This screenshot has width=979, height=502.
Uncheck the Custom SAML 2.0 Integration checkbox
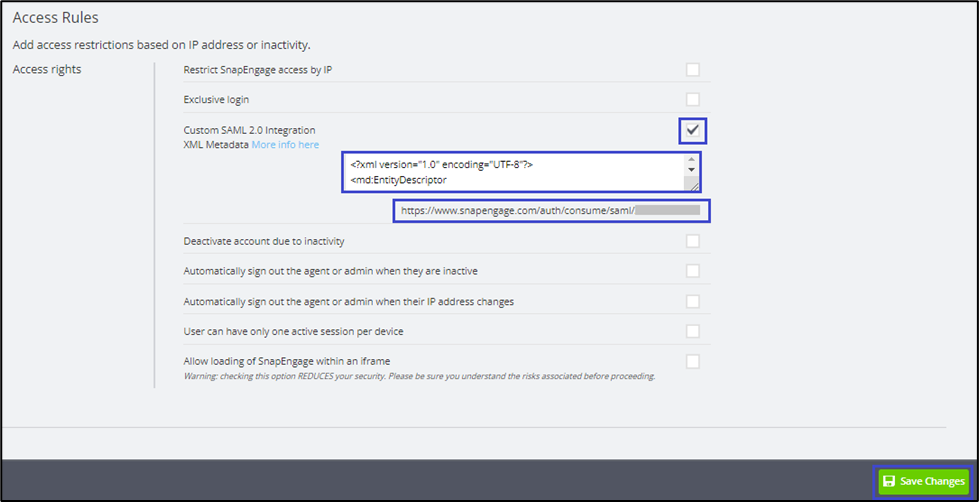coord(692,131)
